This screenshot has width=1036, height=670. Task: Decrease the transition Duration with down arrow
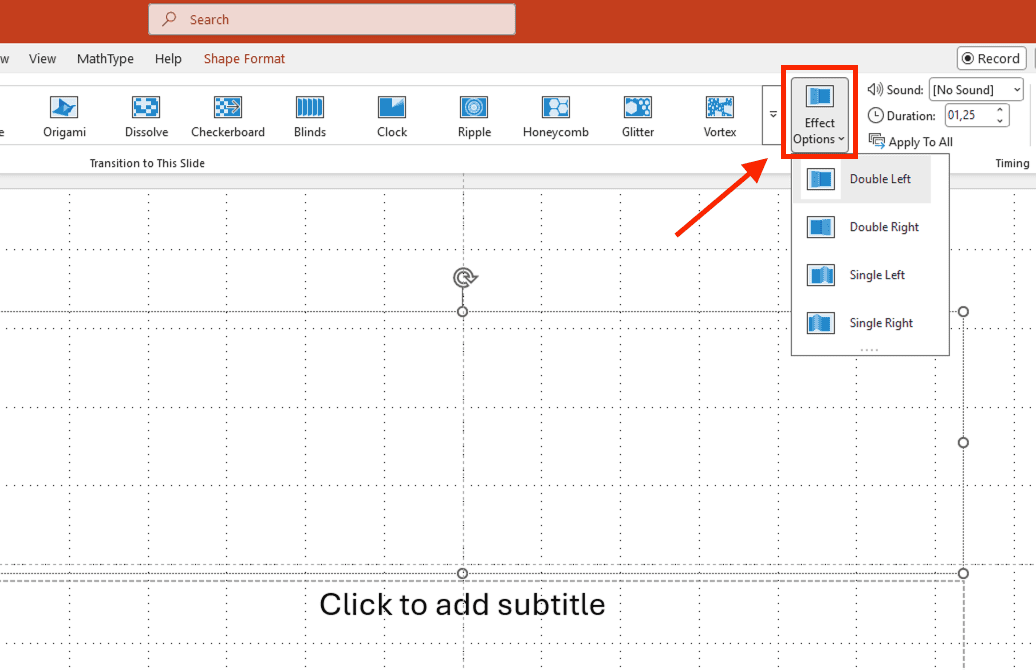click(x=1000, y=121)
